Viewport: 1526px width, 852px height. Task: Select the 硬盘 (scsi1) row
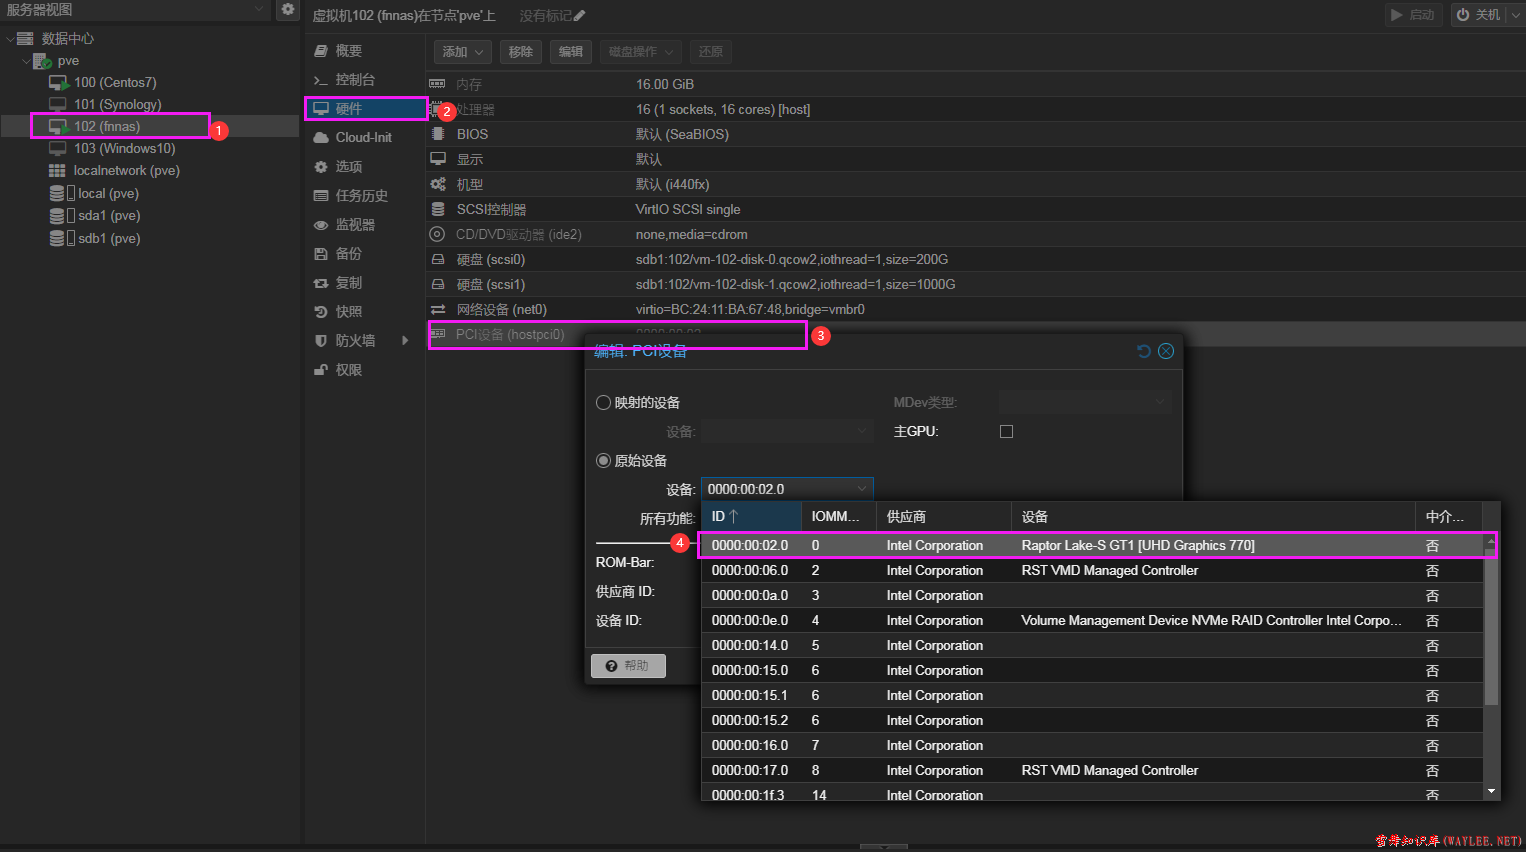click(976, 284)
